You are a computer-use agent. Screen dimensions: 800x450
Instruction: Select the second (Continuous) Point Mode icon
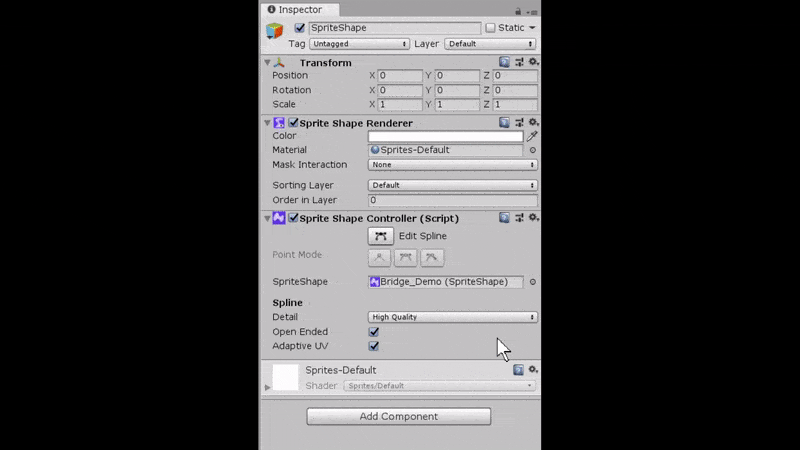[406, 257]
